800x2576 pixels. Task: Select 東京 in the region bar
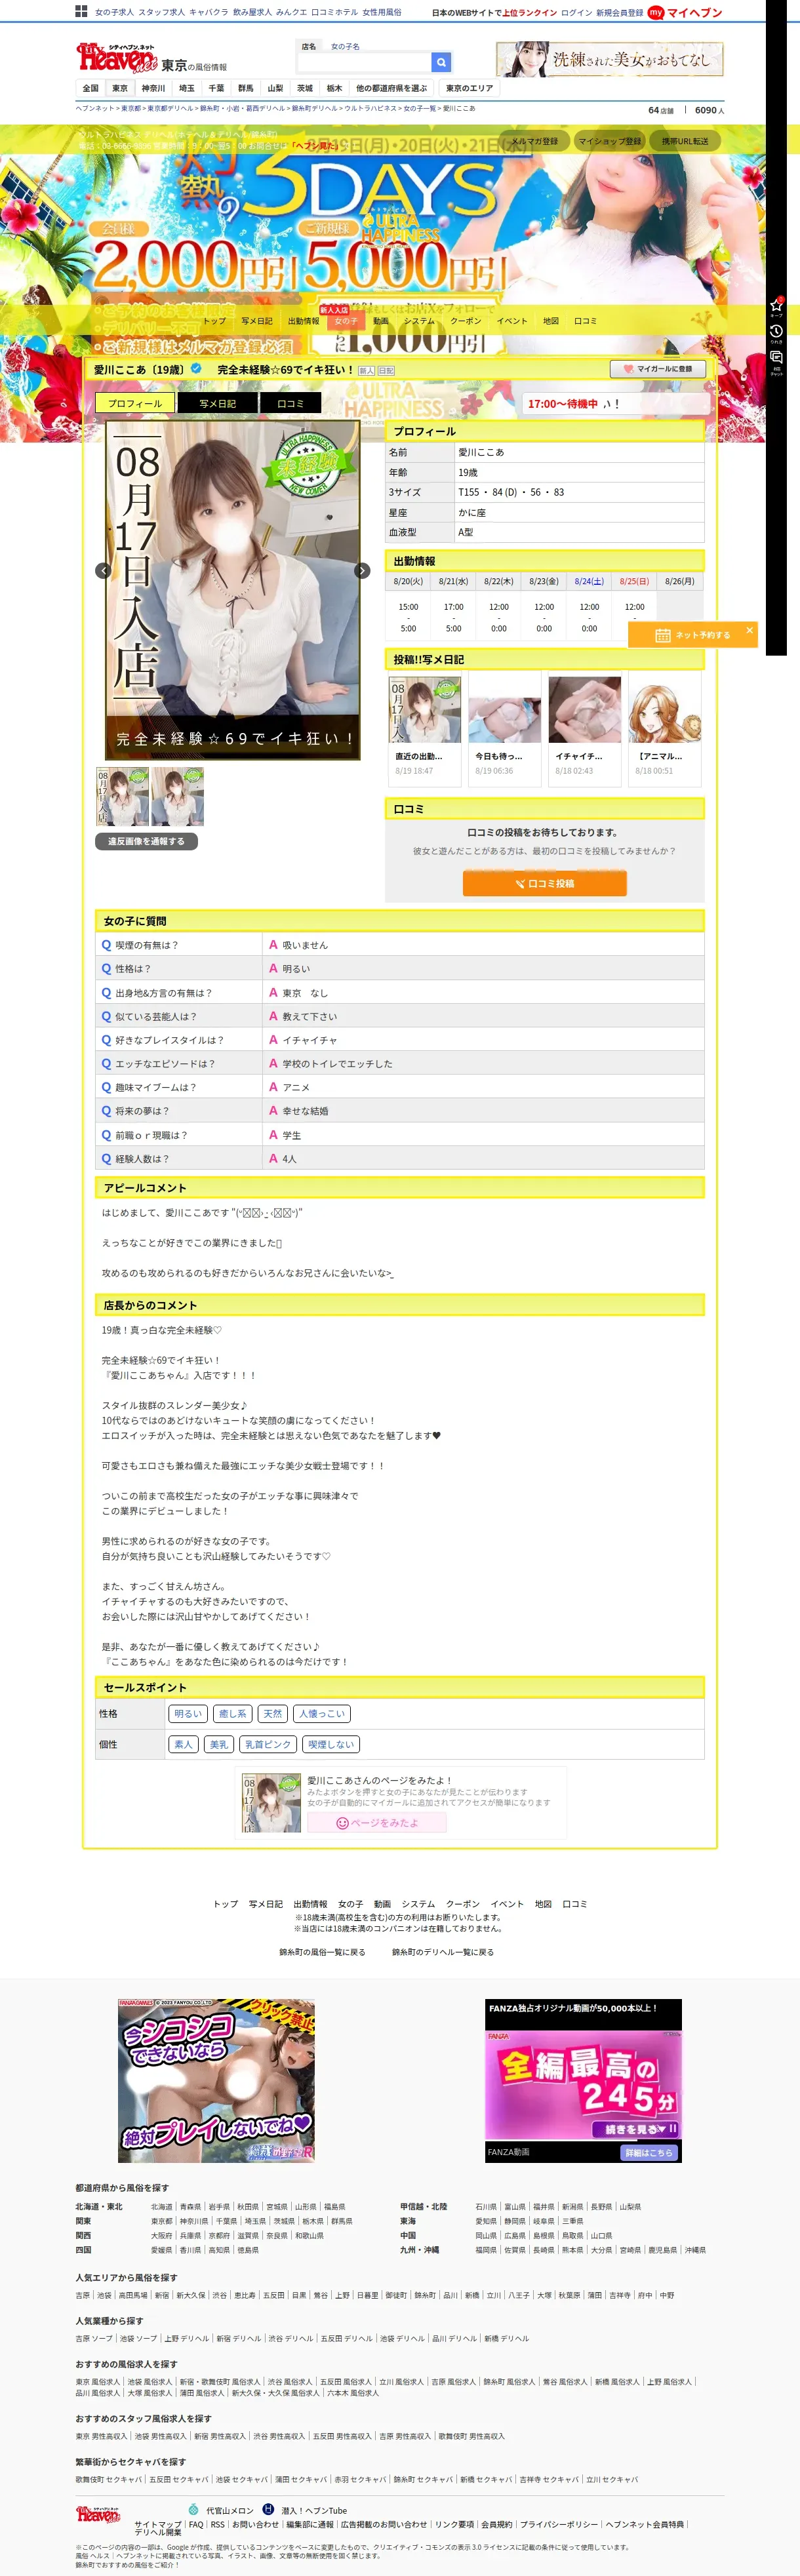(x=120, y=88)
